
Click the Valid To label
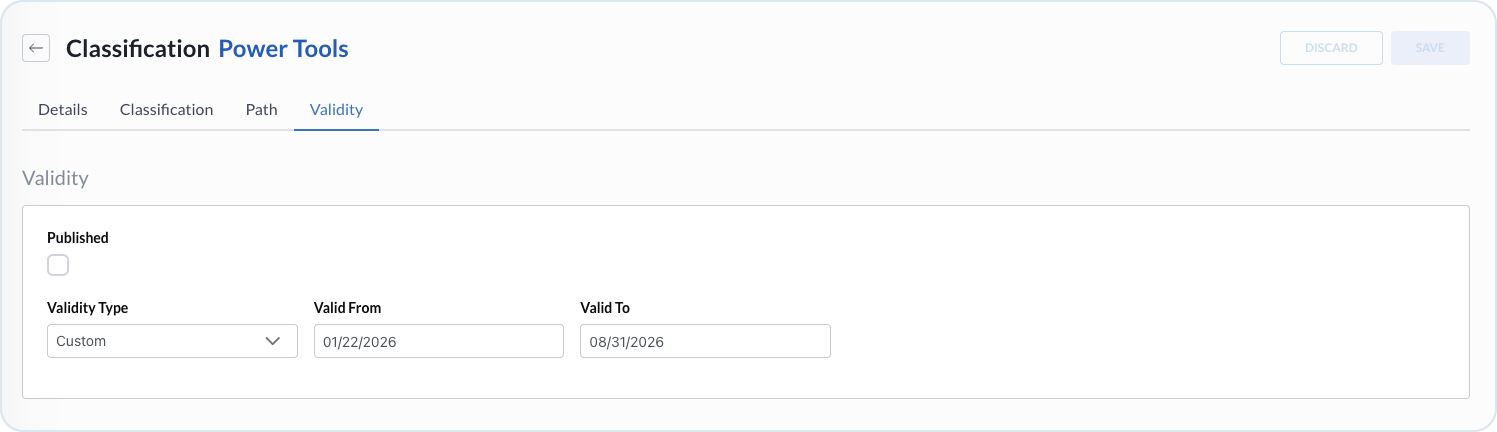click(x=605, y=308)
